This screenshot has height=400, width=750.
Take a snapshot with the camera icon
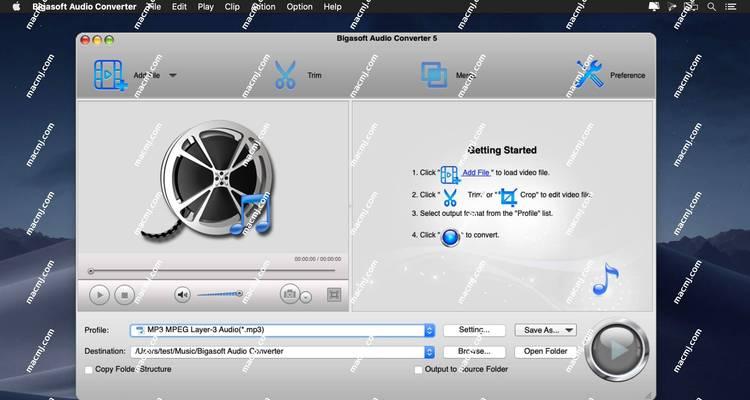click(289, 294)
